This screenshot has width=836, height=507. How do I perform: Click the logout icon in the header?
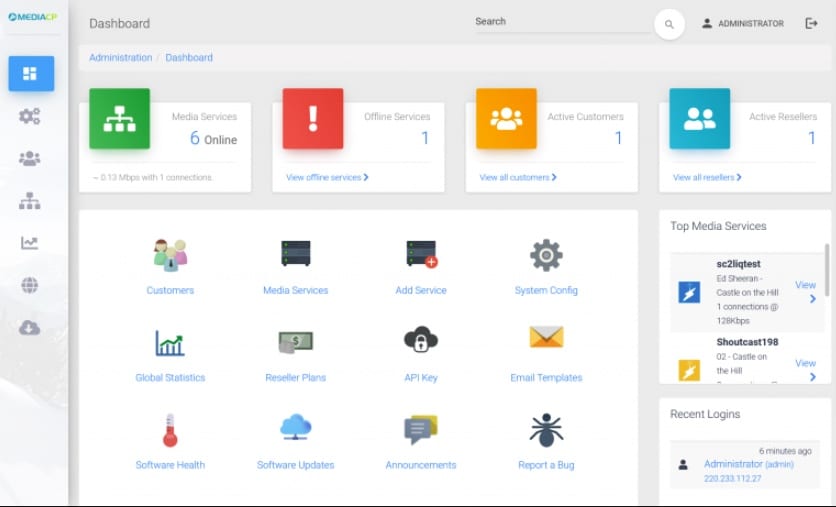point(811,23)
